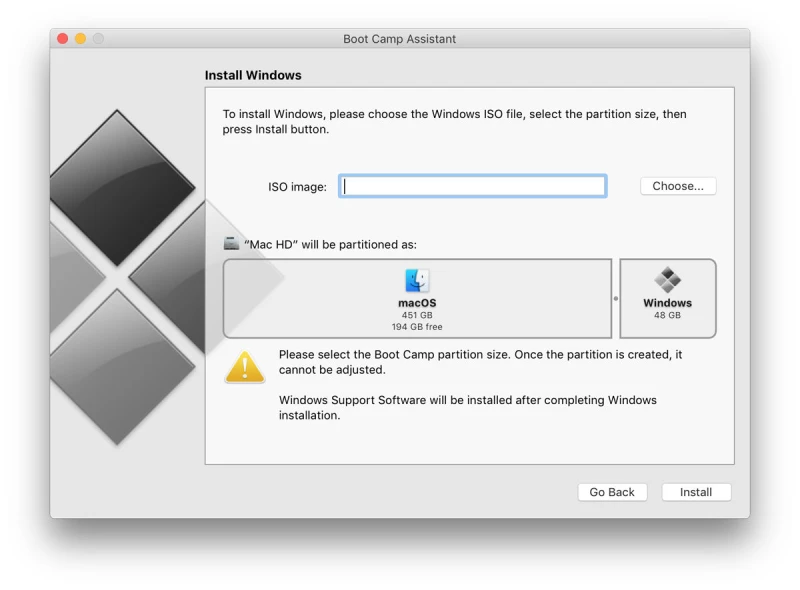
Task: Click the Windows Support Software notice text
Action: pos(467,408)
